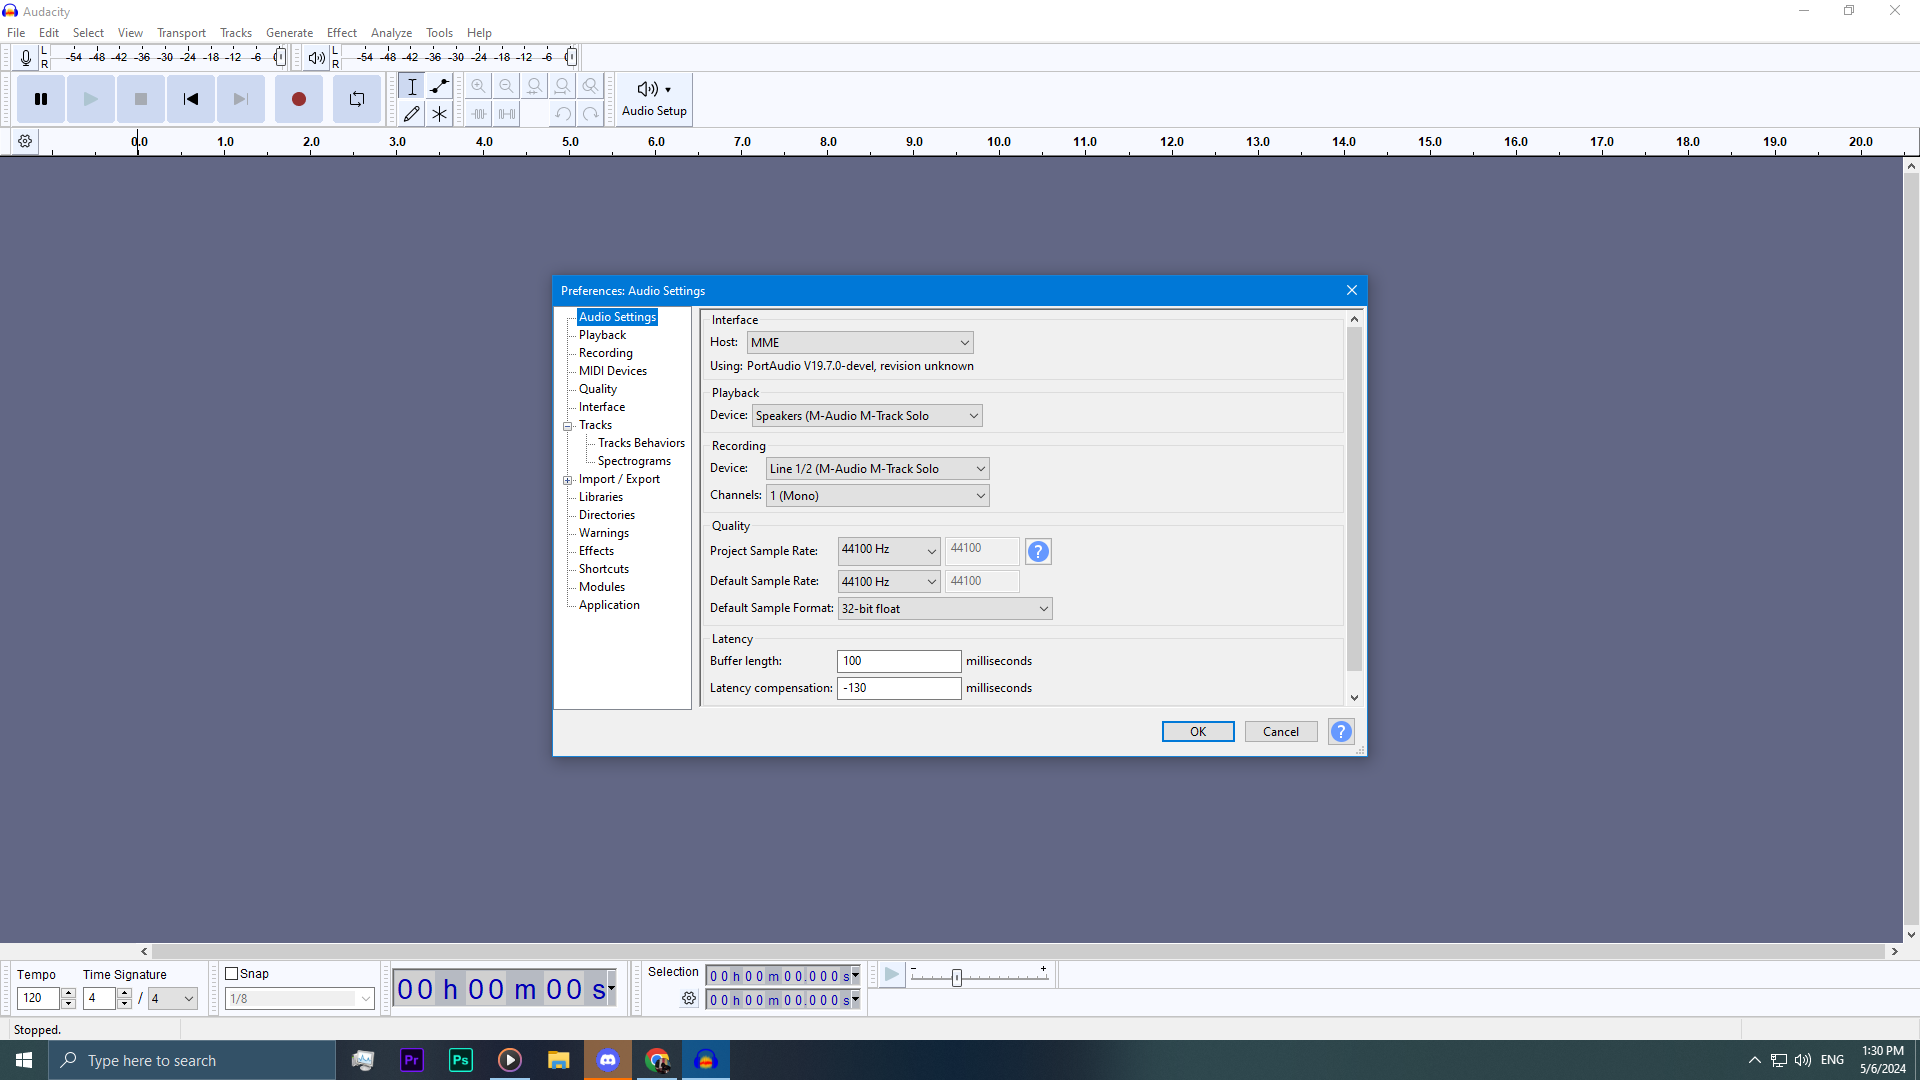Open the Host MME dropdown
This screenshot has width=1920, height=1080.
pos(860,343)
